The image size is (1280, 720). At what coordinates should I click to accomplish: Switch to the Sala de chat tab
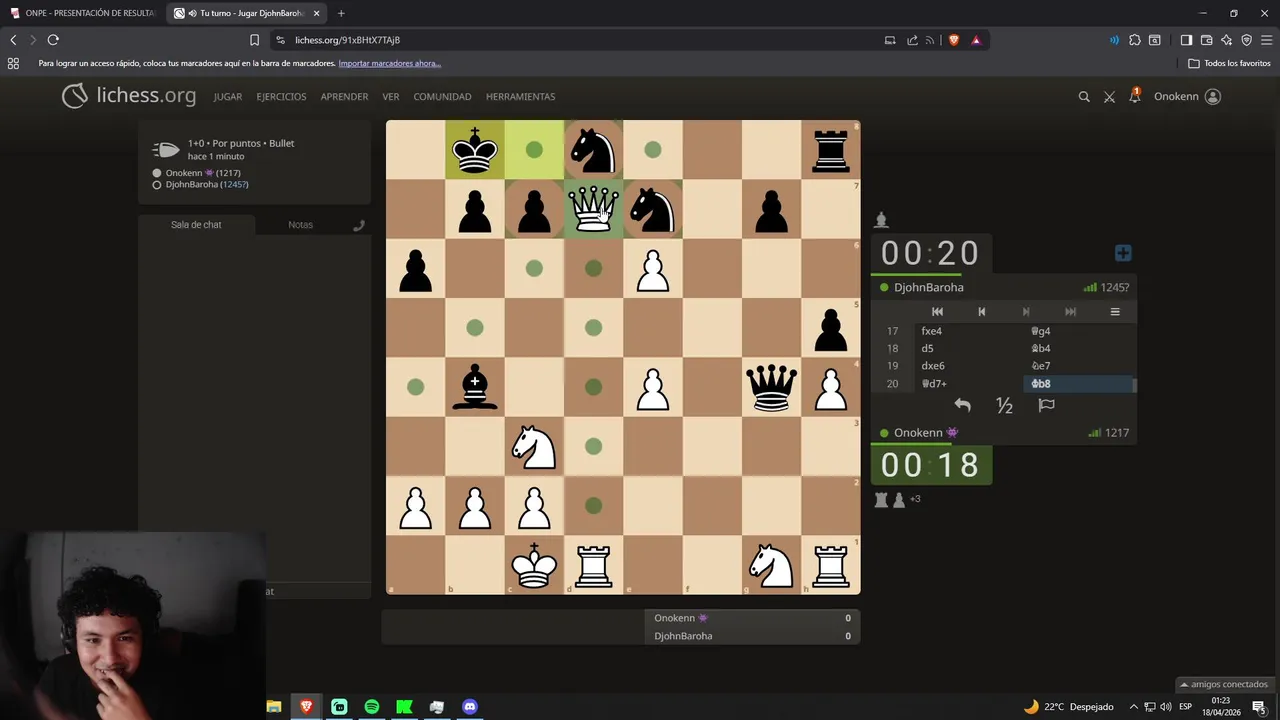(x=196, y=225)
